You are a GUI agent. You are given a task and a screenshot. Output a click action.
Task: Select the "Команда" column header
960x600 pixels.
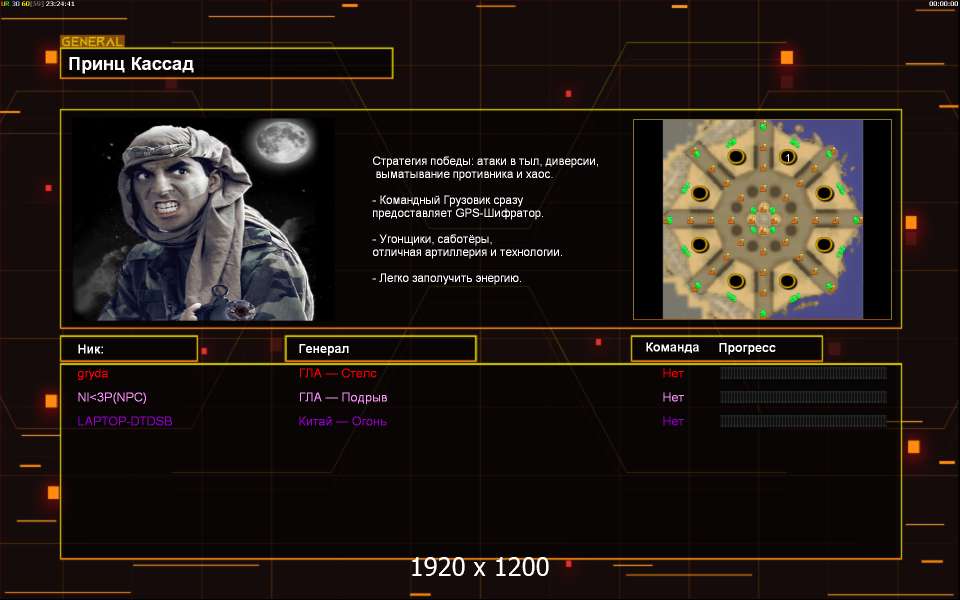pyautogui.click(x=672, y=349)
